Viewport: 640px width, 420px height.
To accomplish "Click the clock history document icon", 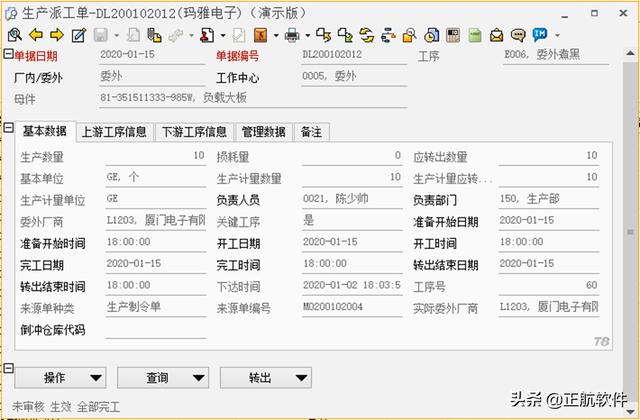I will [x=431, y=35].
